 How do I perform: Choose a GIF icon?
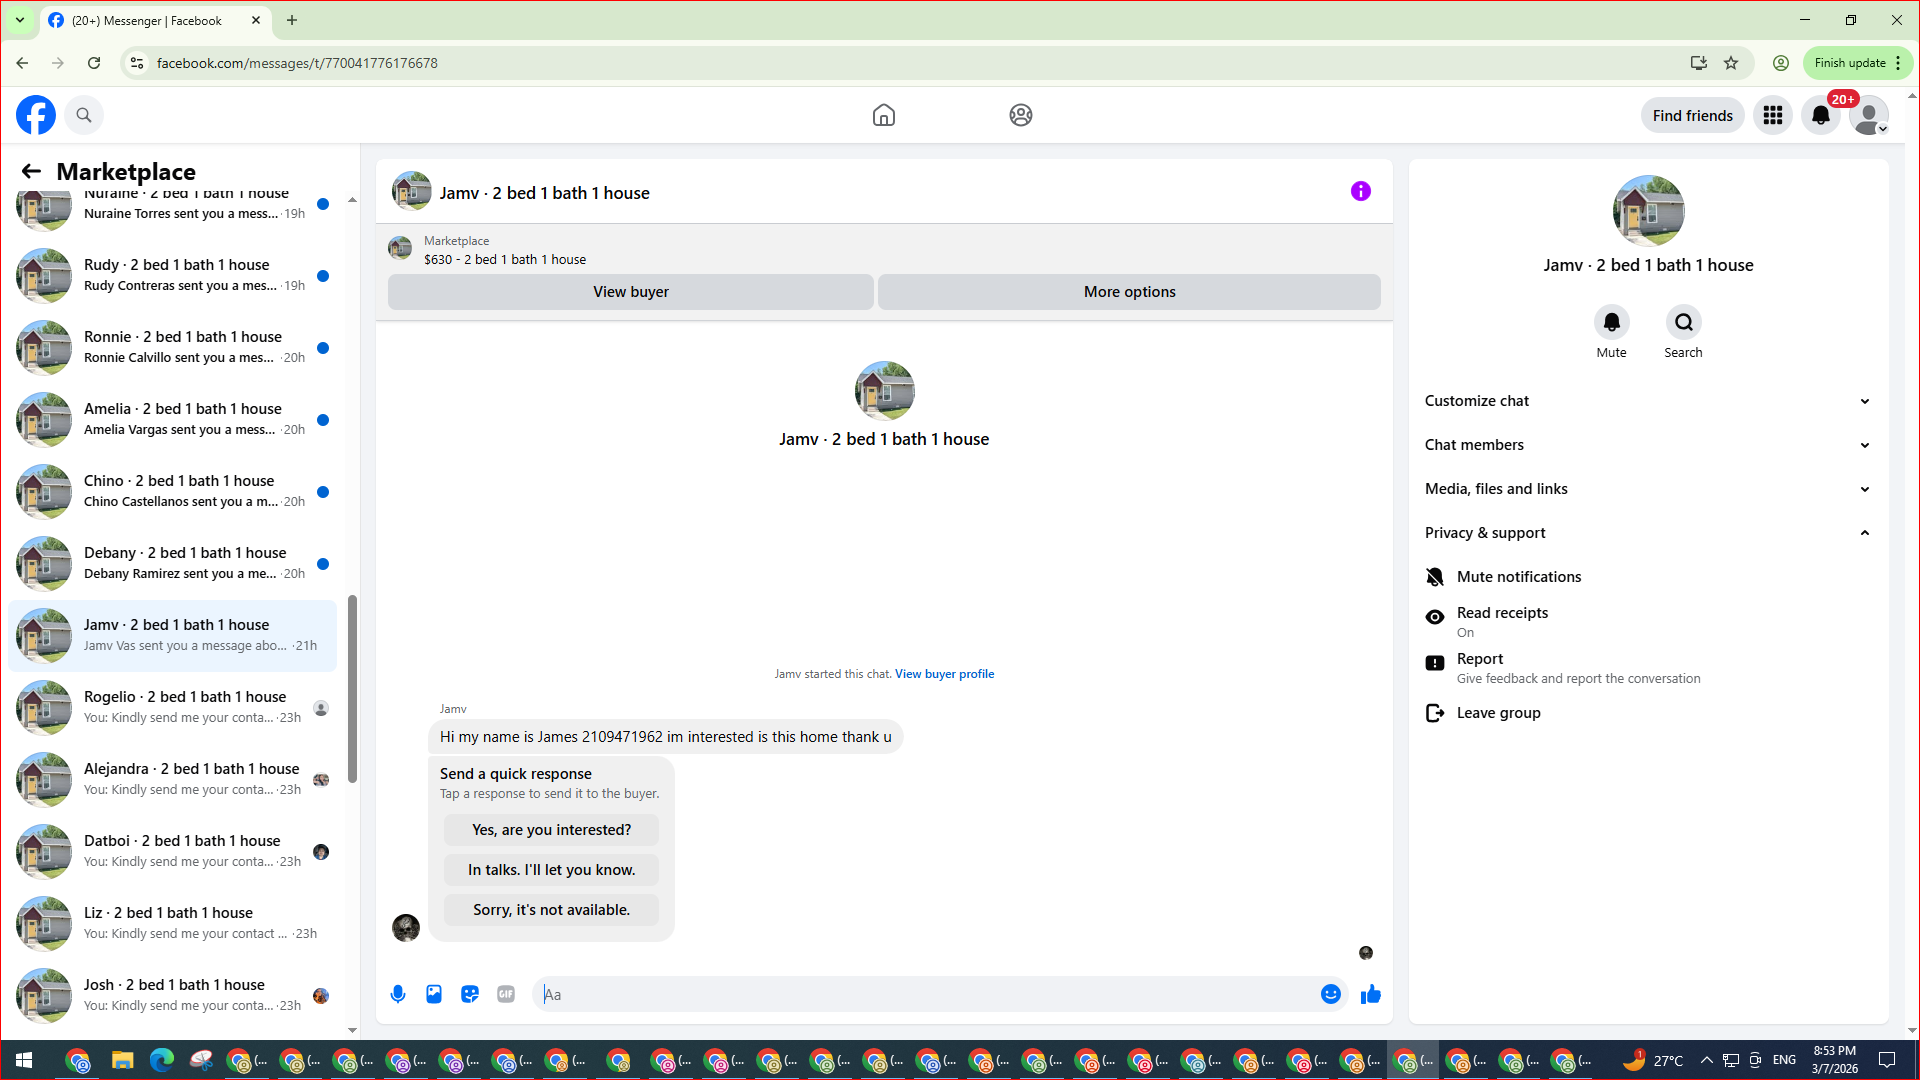click(x=506, y=994)
